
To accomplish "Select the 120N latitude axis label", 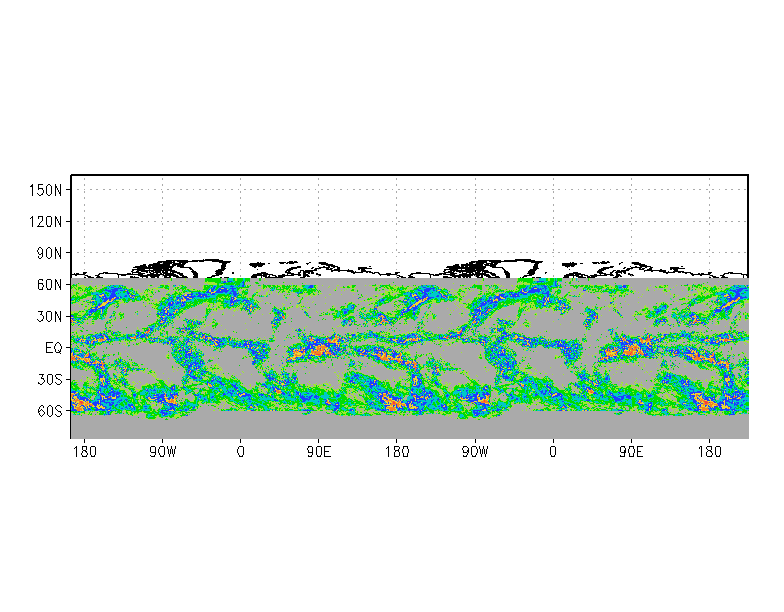I will (x=46, y=222).
